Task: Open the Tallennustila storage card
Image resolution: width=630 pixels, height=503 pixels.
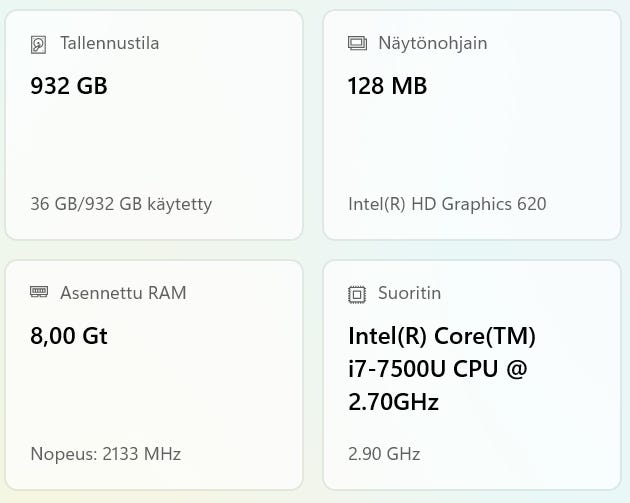Action: 154,125
